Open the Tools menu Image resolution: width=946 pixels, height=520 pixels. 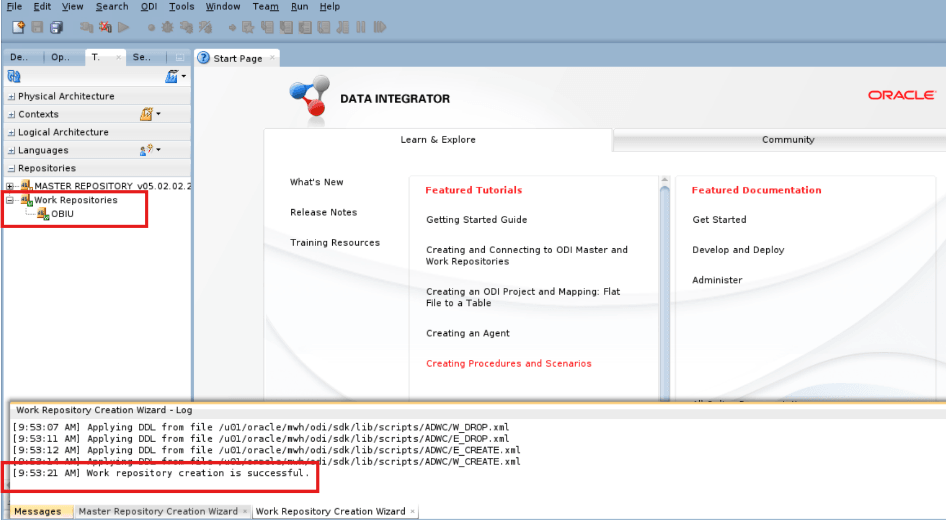click(182, 7)
